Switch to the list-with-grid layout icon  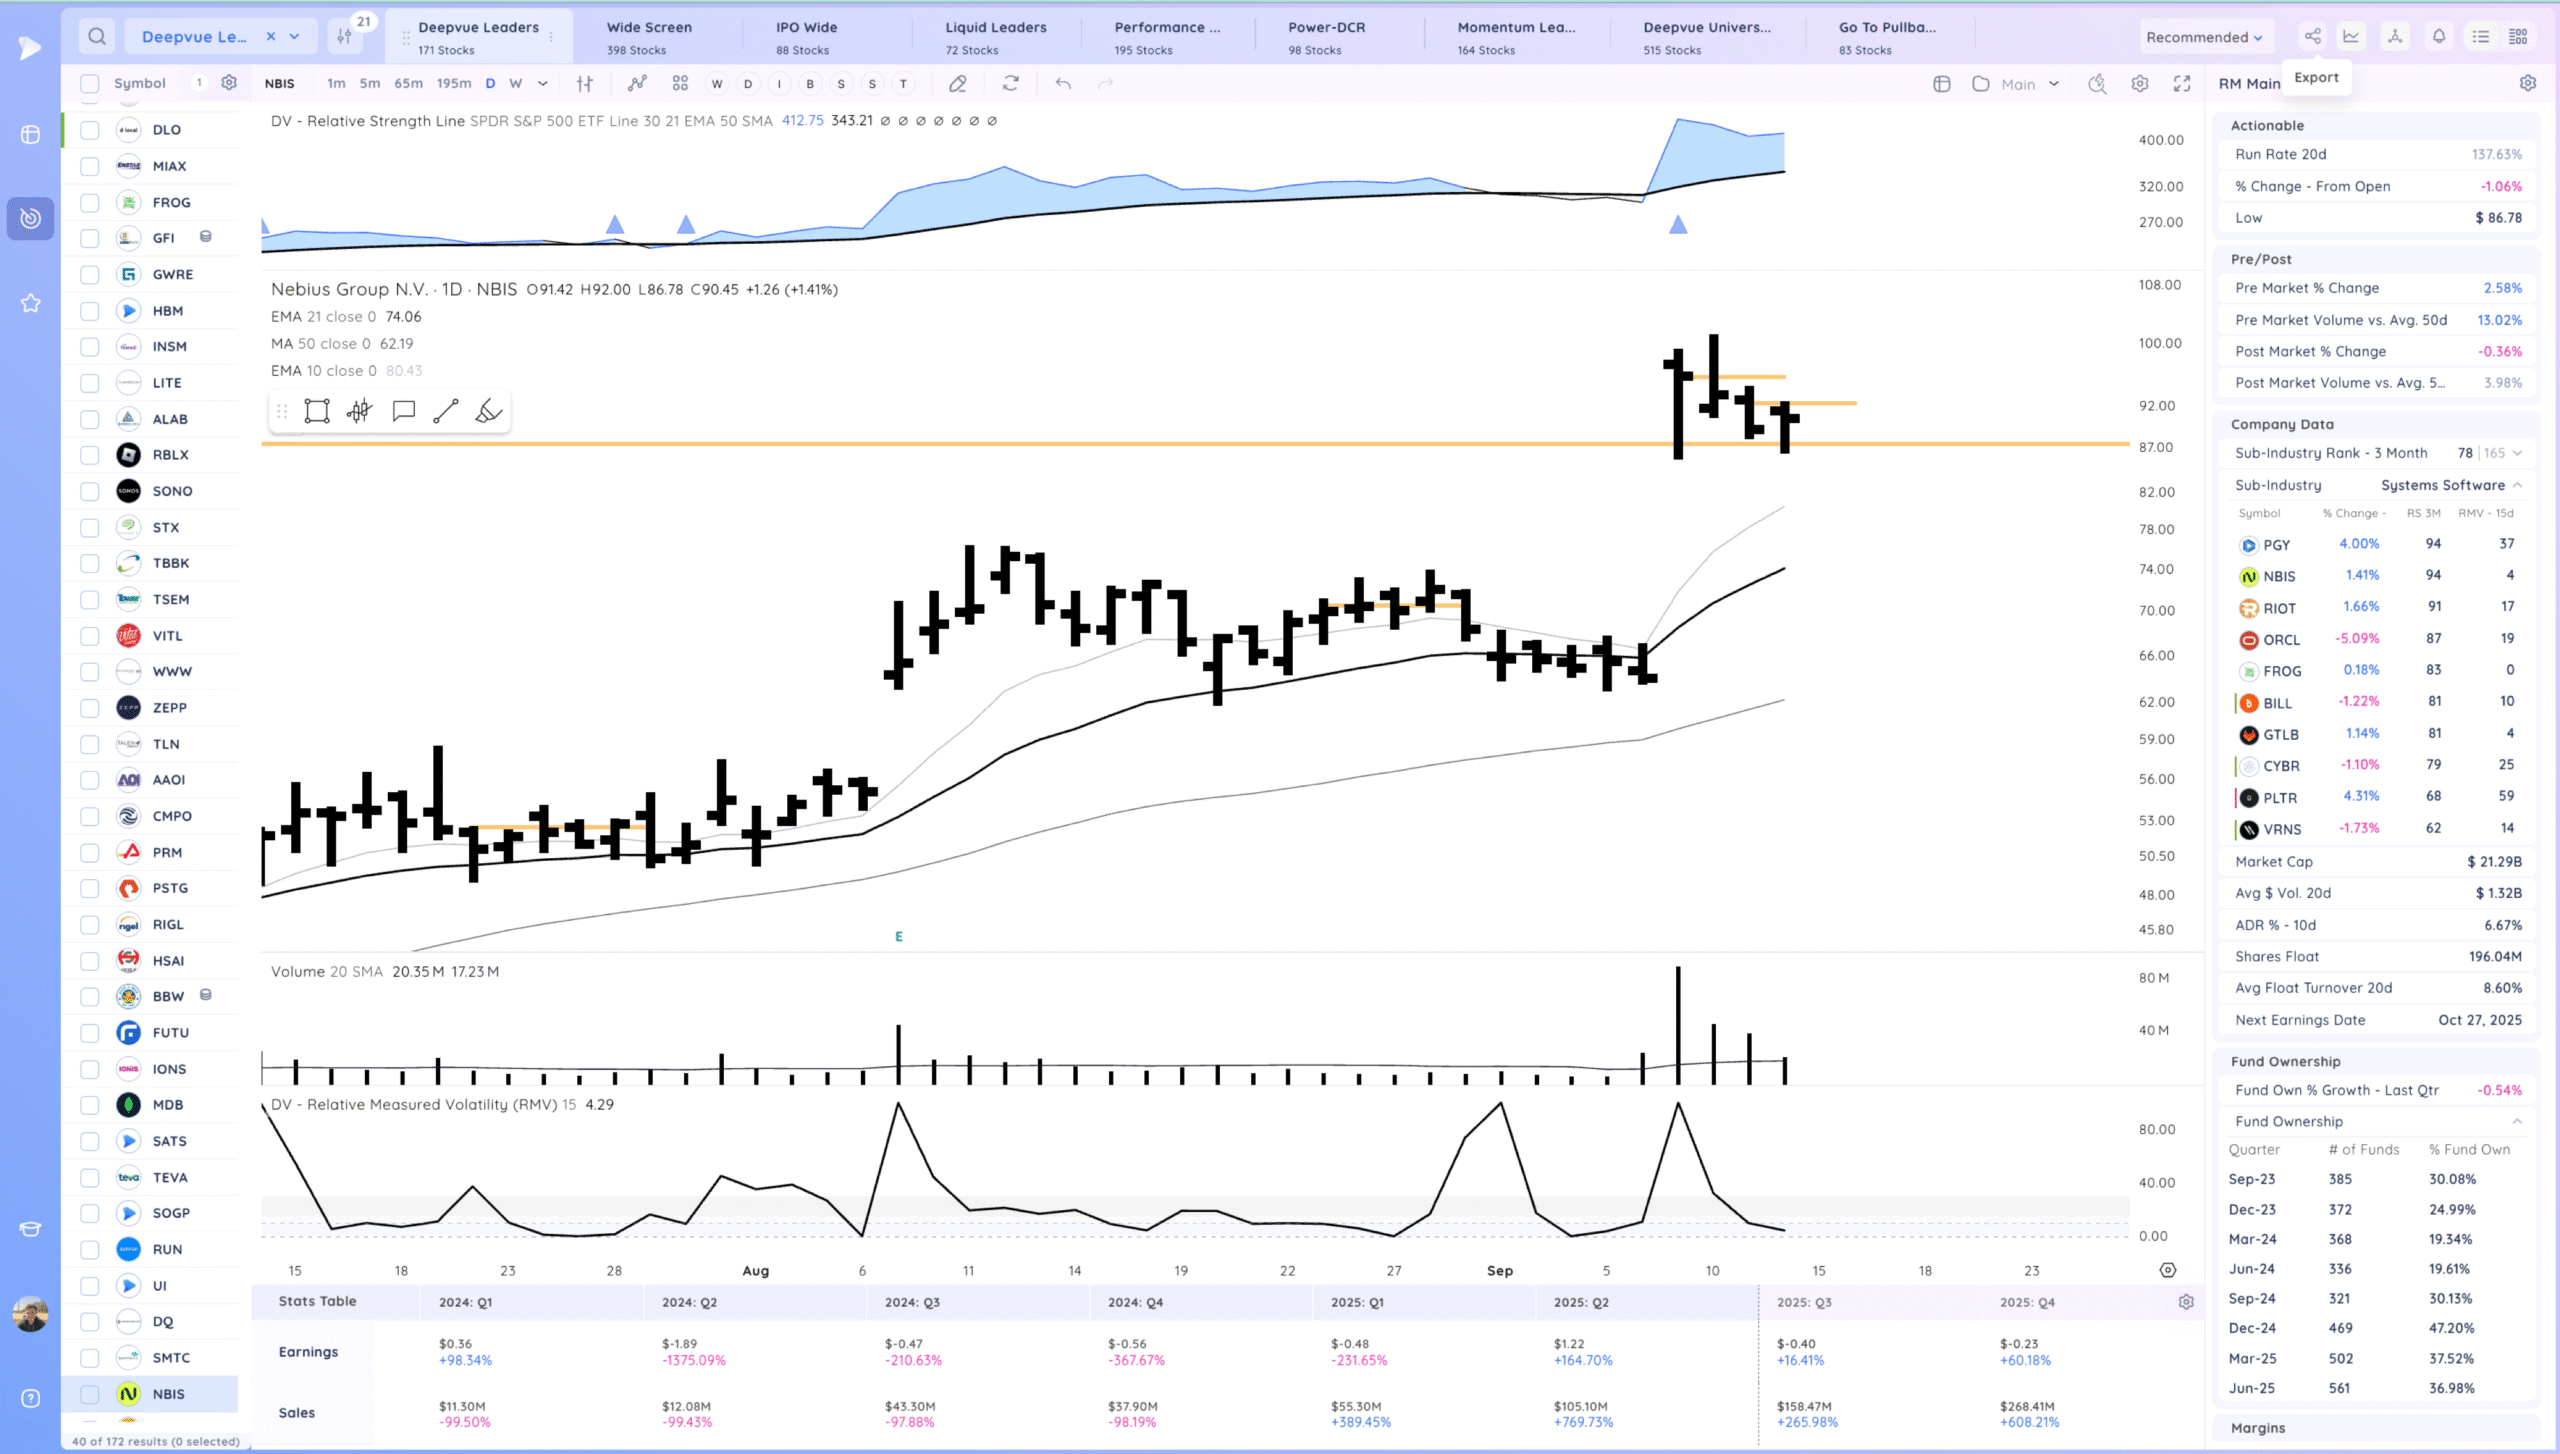click(x=2519, y=37)
